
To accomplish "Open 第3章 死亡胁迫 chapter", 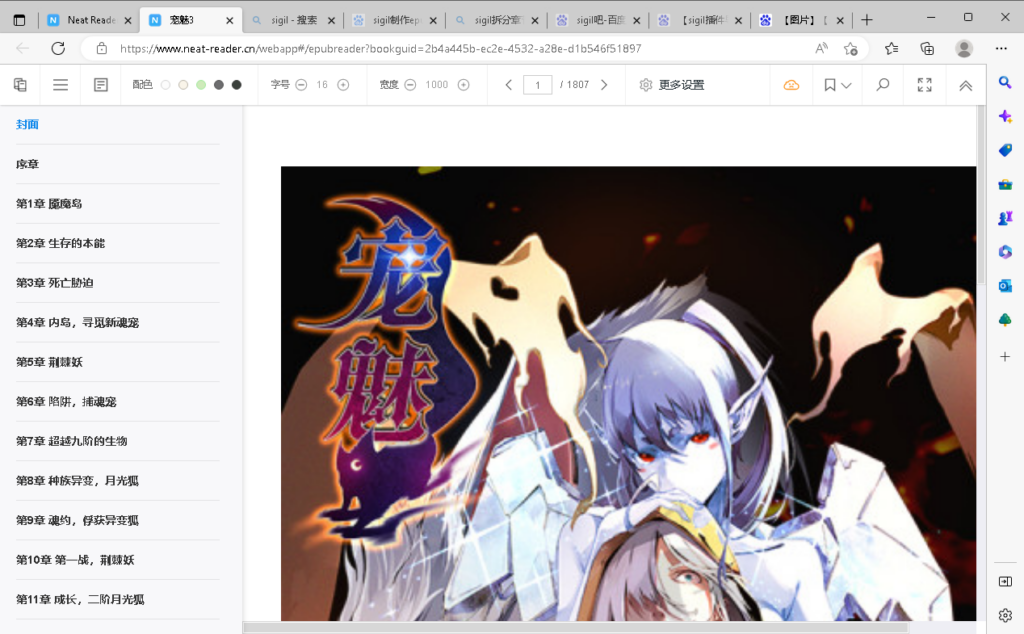I will pos(55,283).
